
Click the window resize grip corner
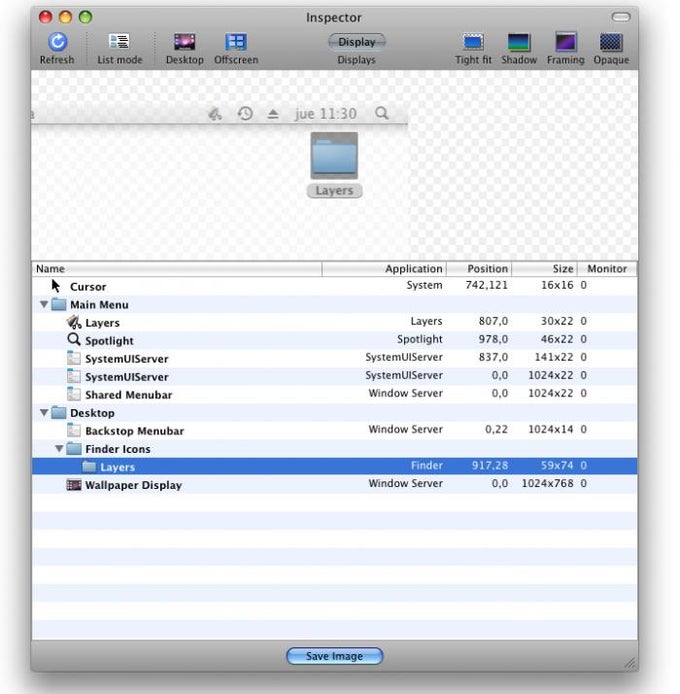point(630,663)
